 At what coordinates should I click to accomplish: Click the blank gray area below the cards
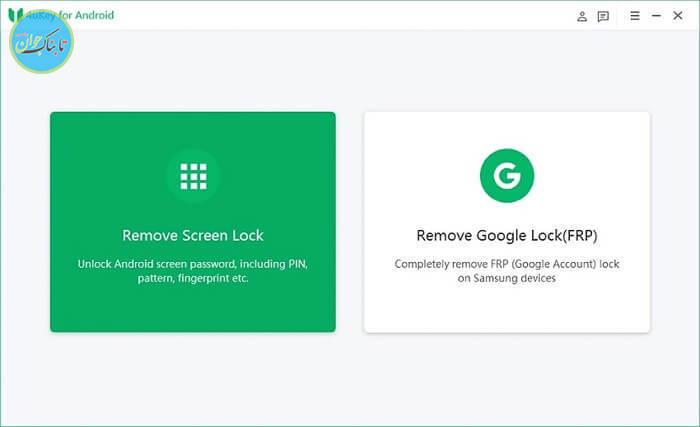click(x=350, y=380)
